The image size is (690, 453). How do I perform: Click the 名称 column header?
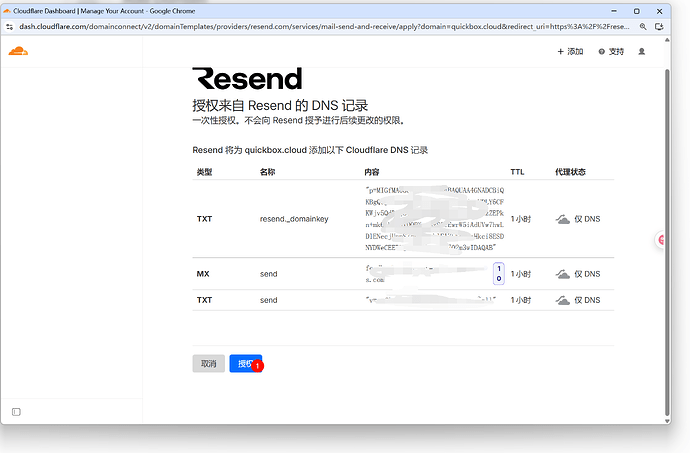point(268,172)
